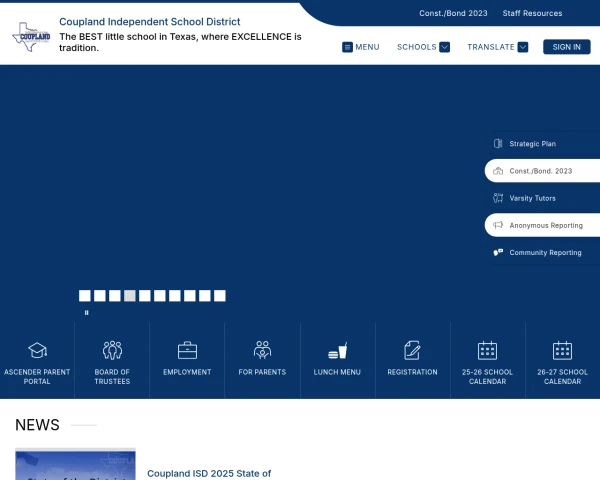Image resolution: width=600 pixels, height=480 pixels.
Task: Click the Sign In button
Action: 567,47
